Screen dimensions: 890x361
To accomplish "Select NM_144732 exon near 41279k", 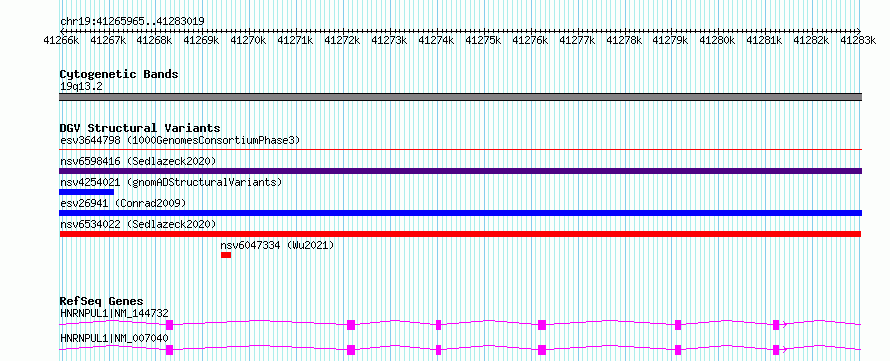I will 678,325.
